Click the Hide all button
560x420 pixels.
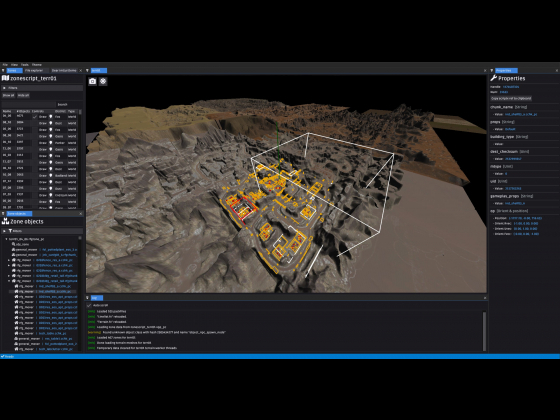click(24, 95)
